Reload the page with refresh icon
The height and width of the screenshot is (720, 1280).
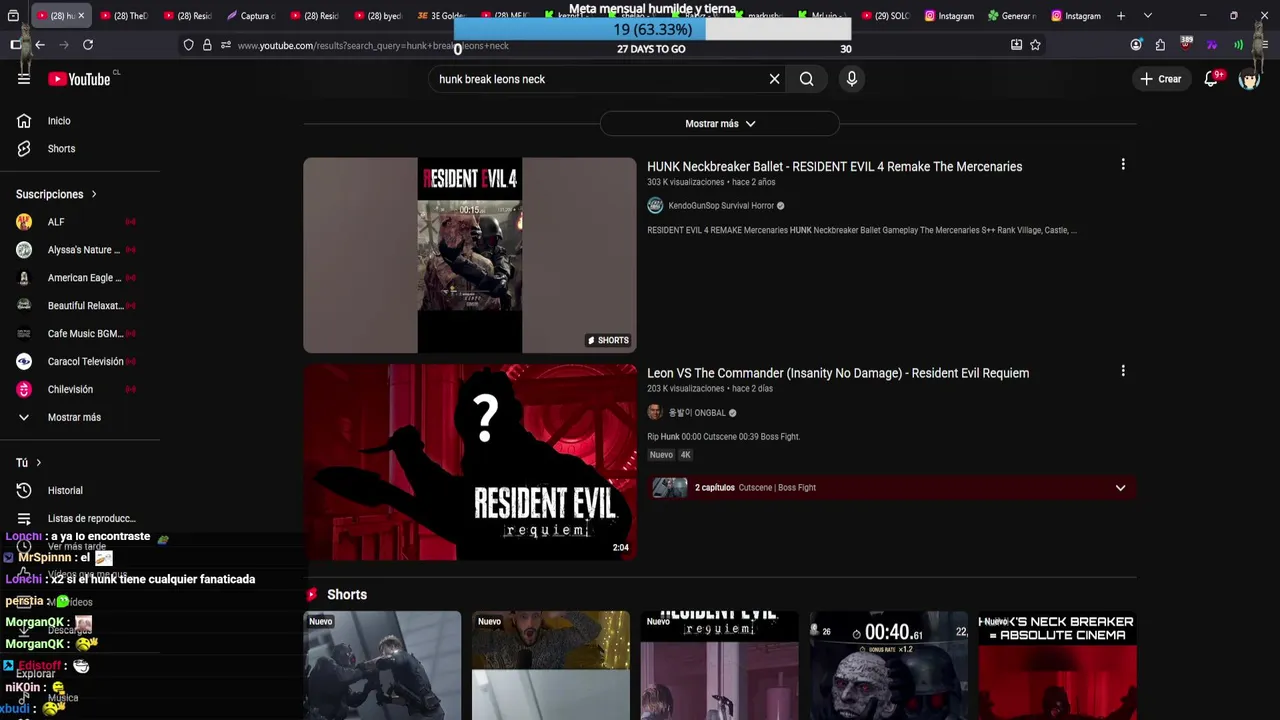tap(88, 45)
